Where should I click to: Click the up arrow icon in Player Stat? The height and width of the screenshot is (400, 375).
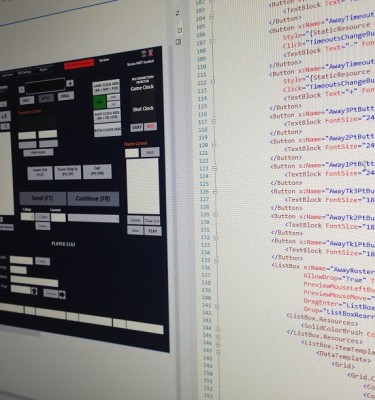34,291
